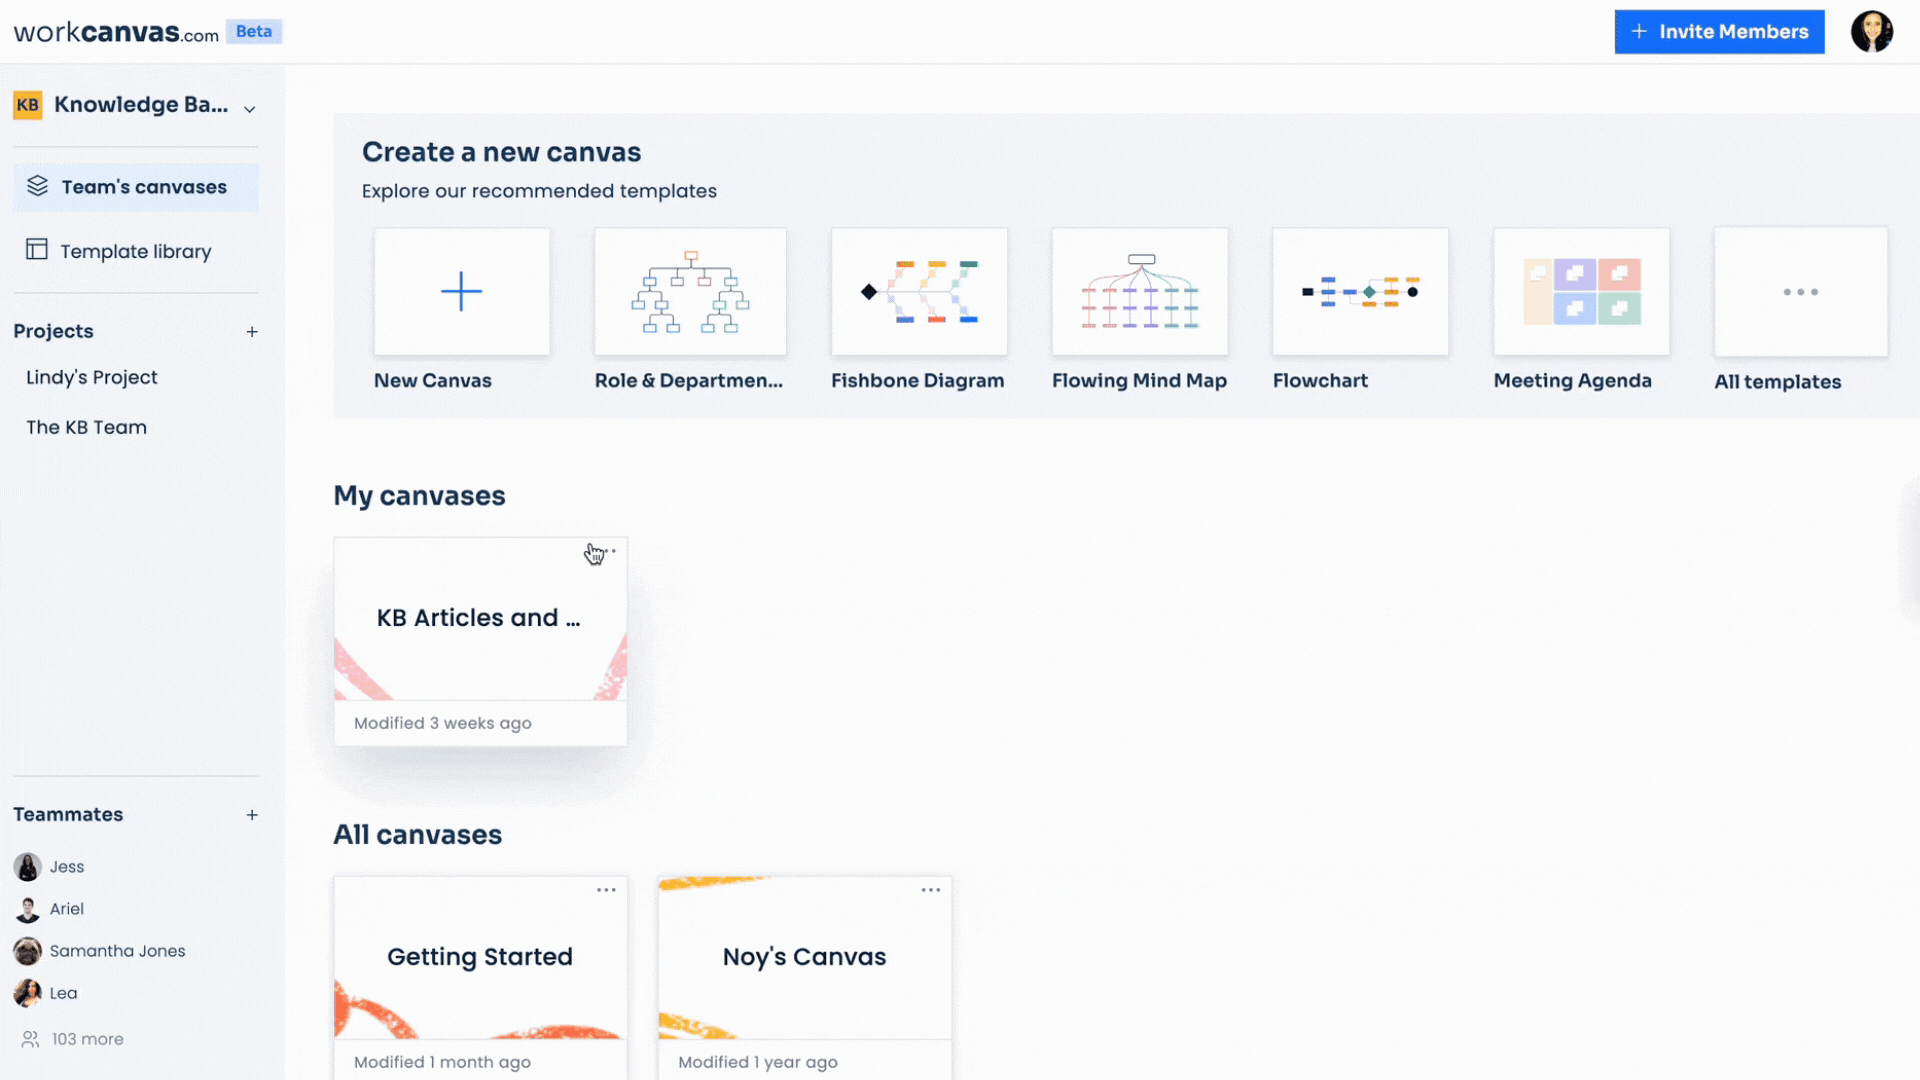Open the Template library from sidebar
1920x1080 pixels.
coord(135,251)
